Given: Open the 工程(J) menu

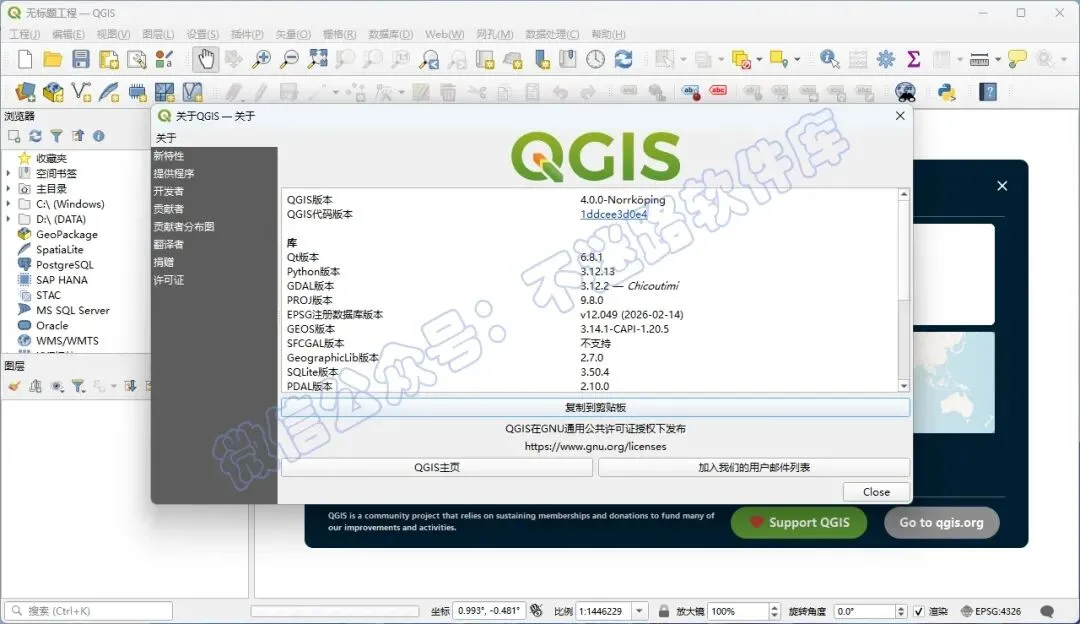Looking at the screenshot, I should coord(23,34).
